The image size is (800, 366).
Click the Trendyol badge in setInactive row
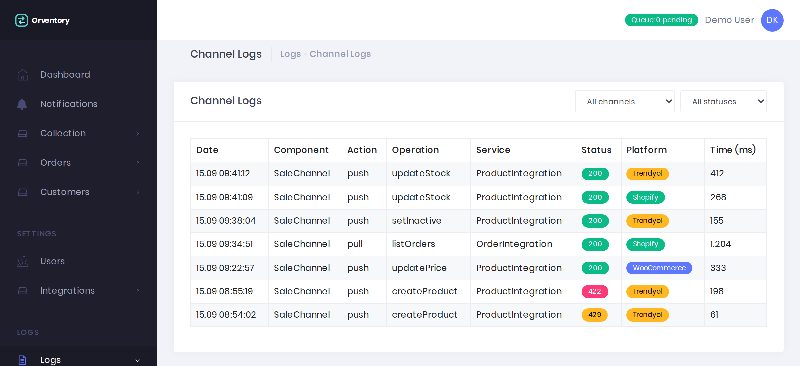(x=647, y=221)
